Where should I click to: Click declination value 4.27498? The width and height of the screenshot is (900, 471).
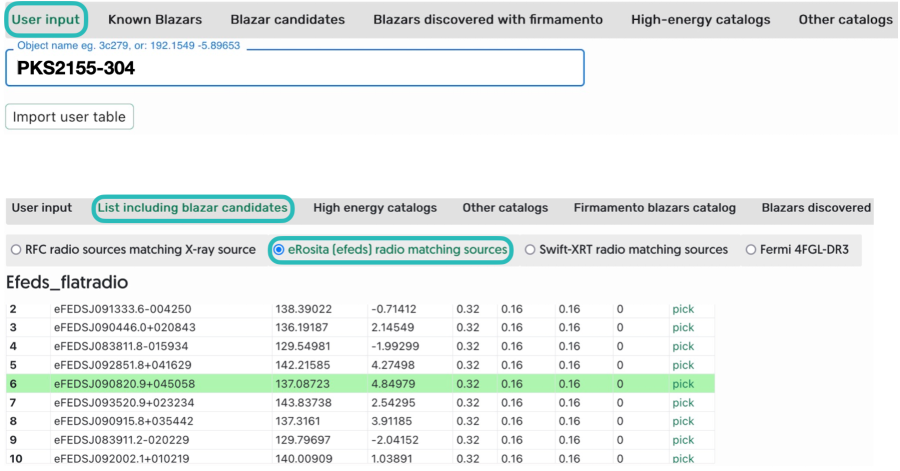[393, 365]
